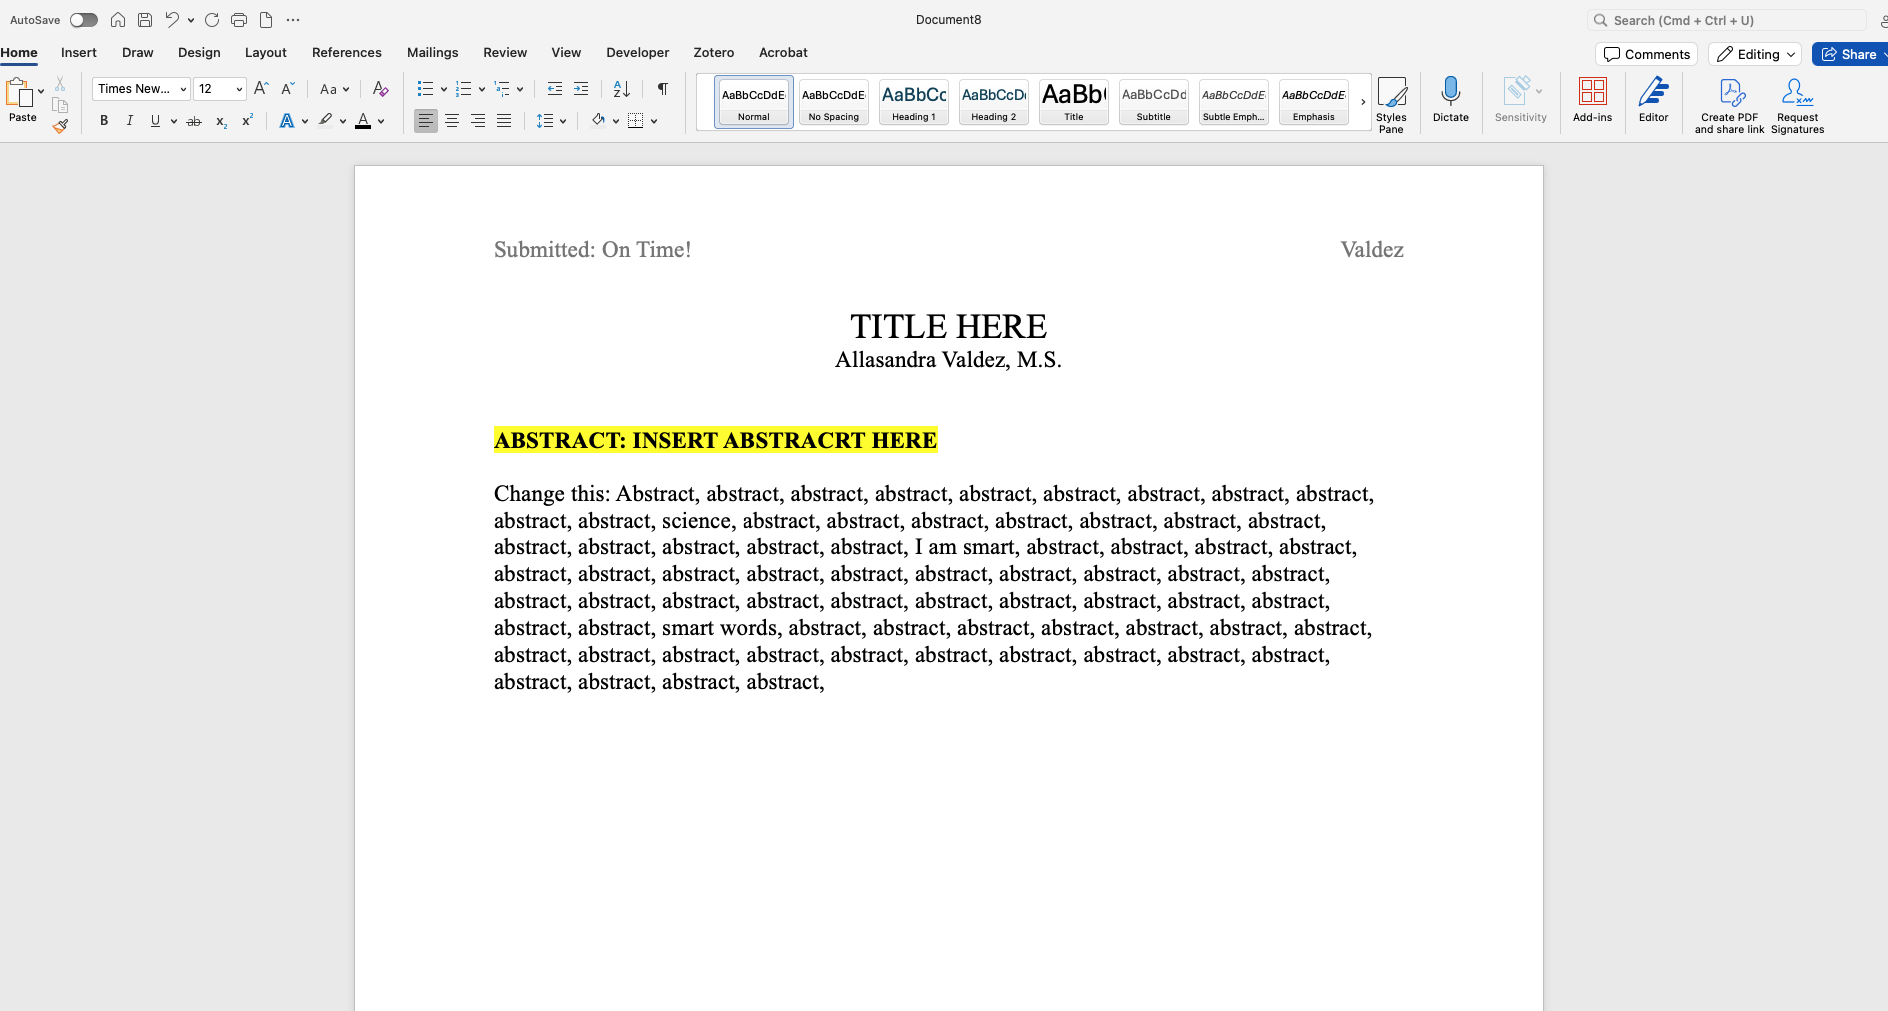Image resolution: width=1888 pixels, height=1011 pixels.
Task: Open the Zotero tab
Action: click(x=714, y=53)
